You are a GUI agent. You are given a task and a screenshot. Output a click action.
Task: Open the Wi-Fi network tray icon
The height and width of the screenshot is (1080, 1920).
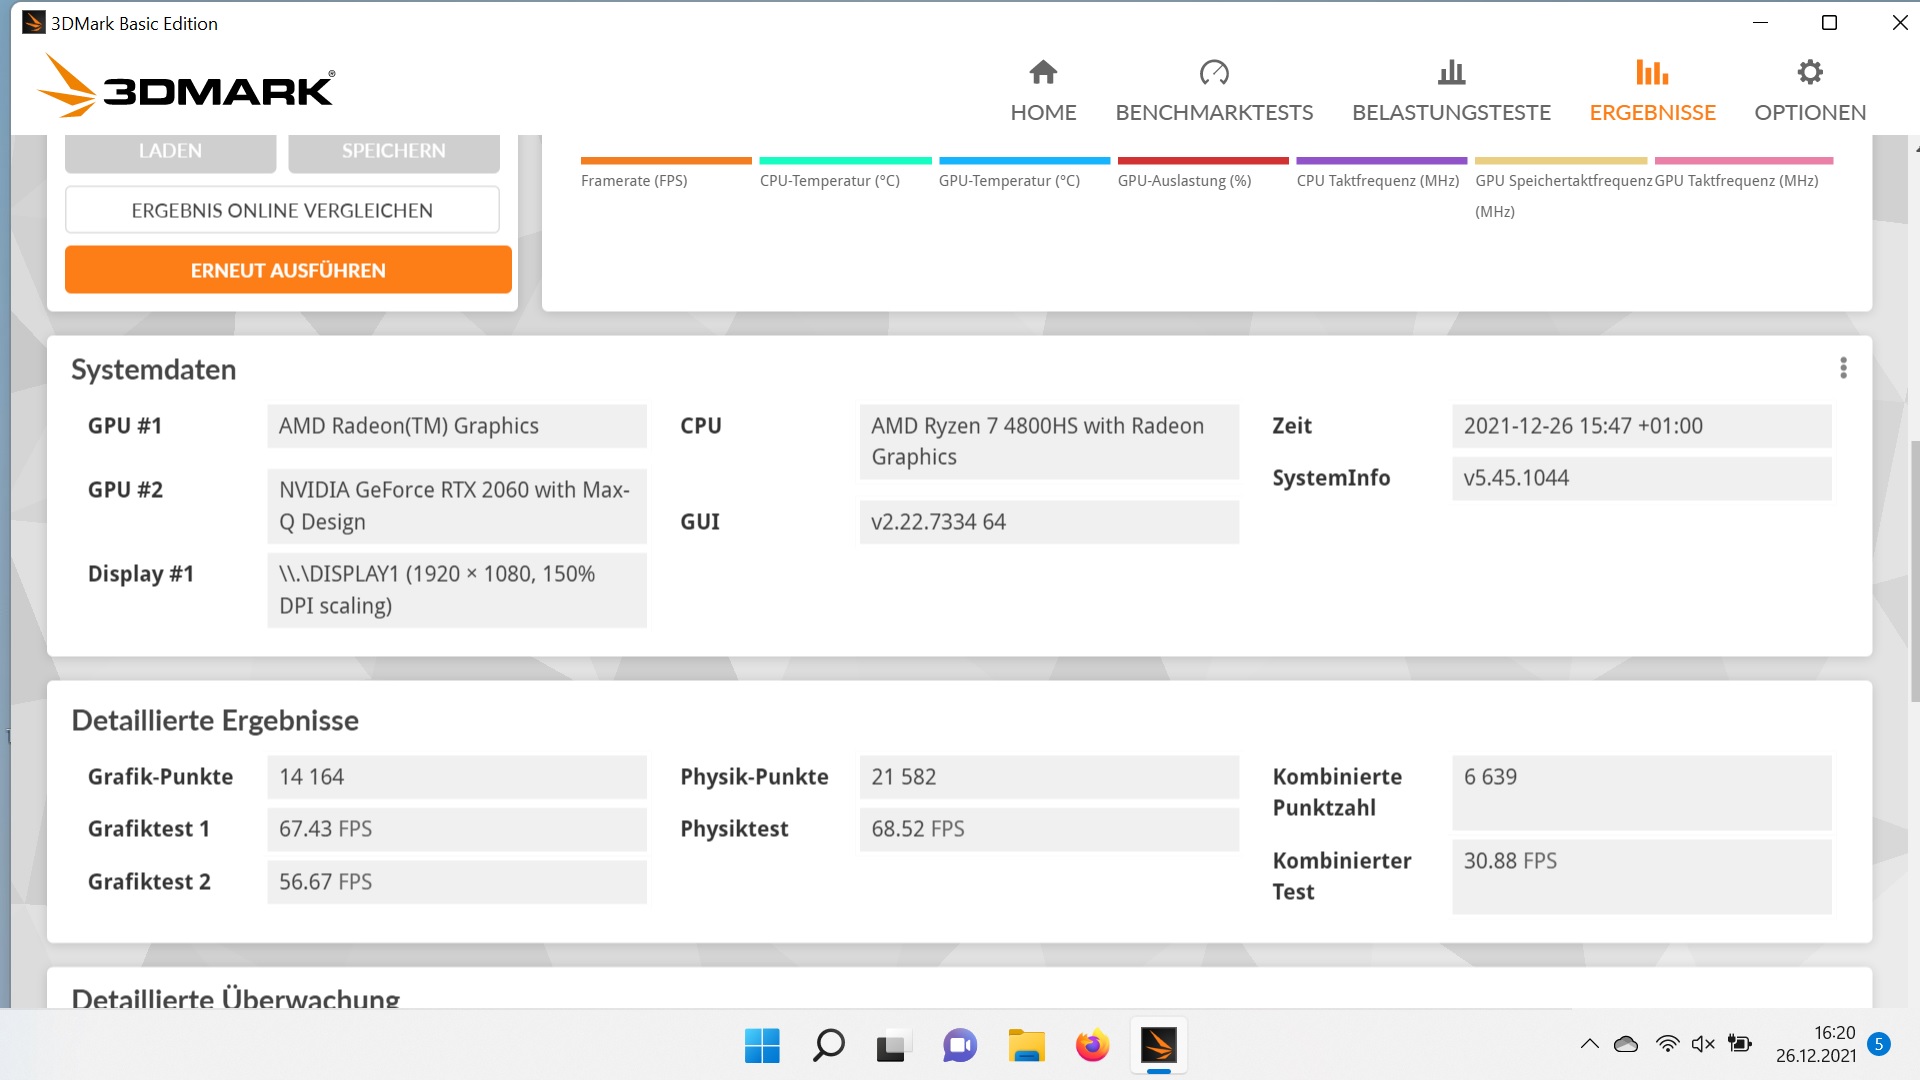[1667, 1044]
